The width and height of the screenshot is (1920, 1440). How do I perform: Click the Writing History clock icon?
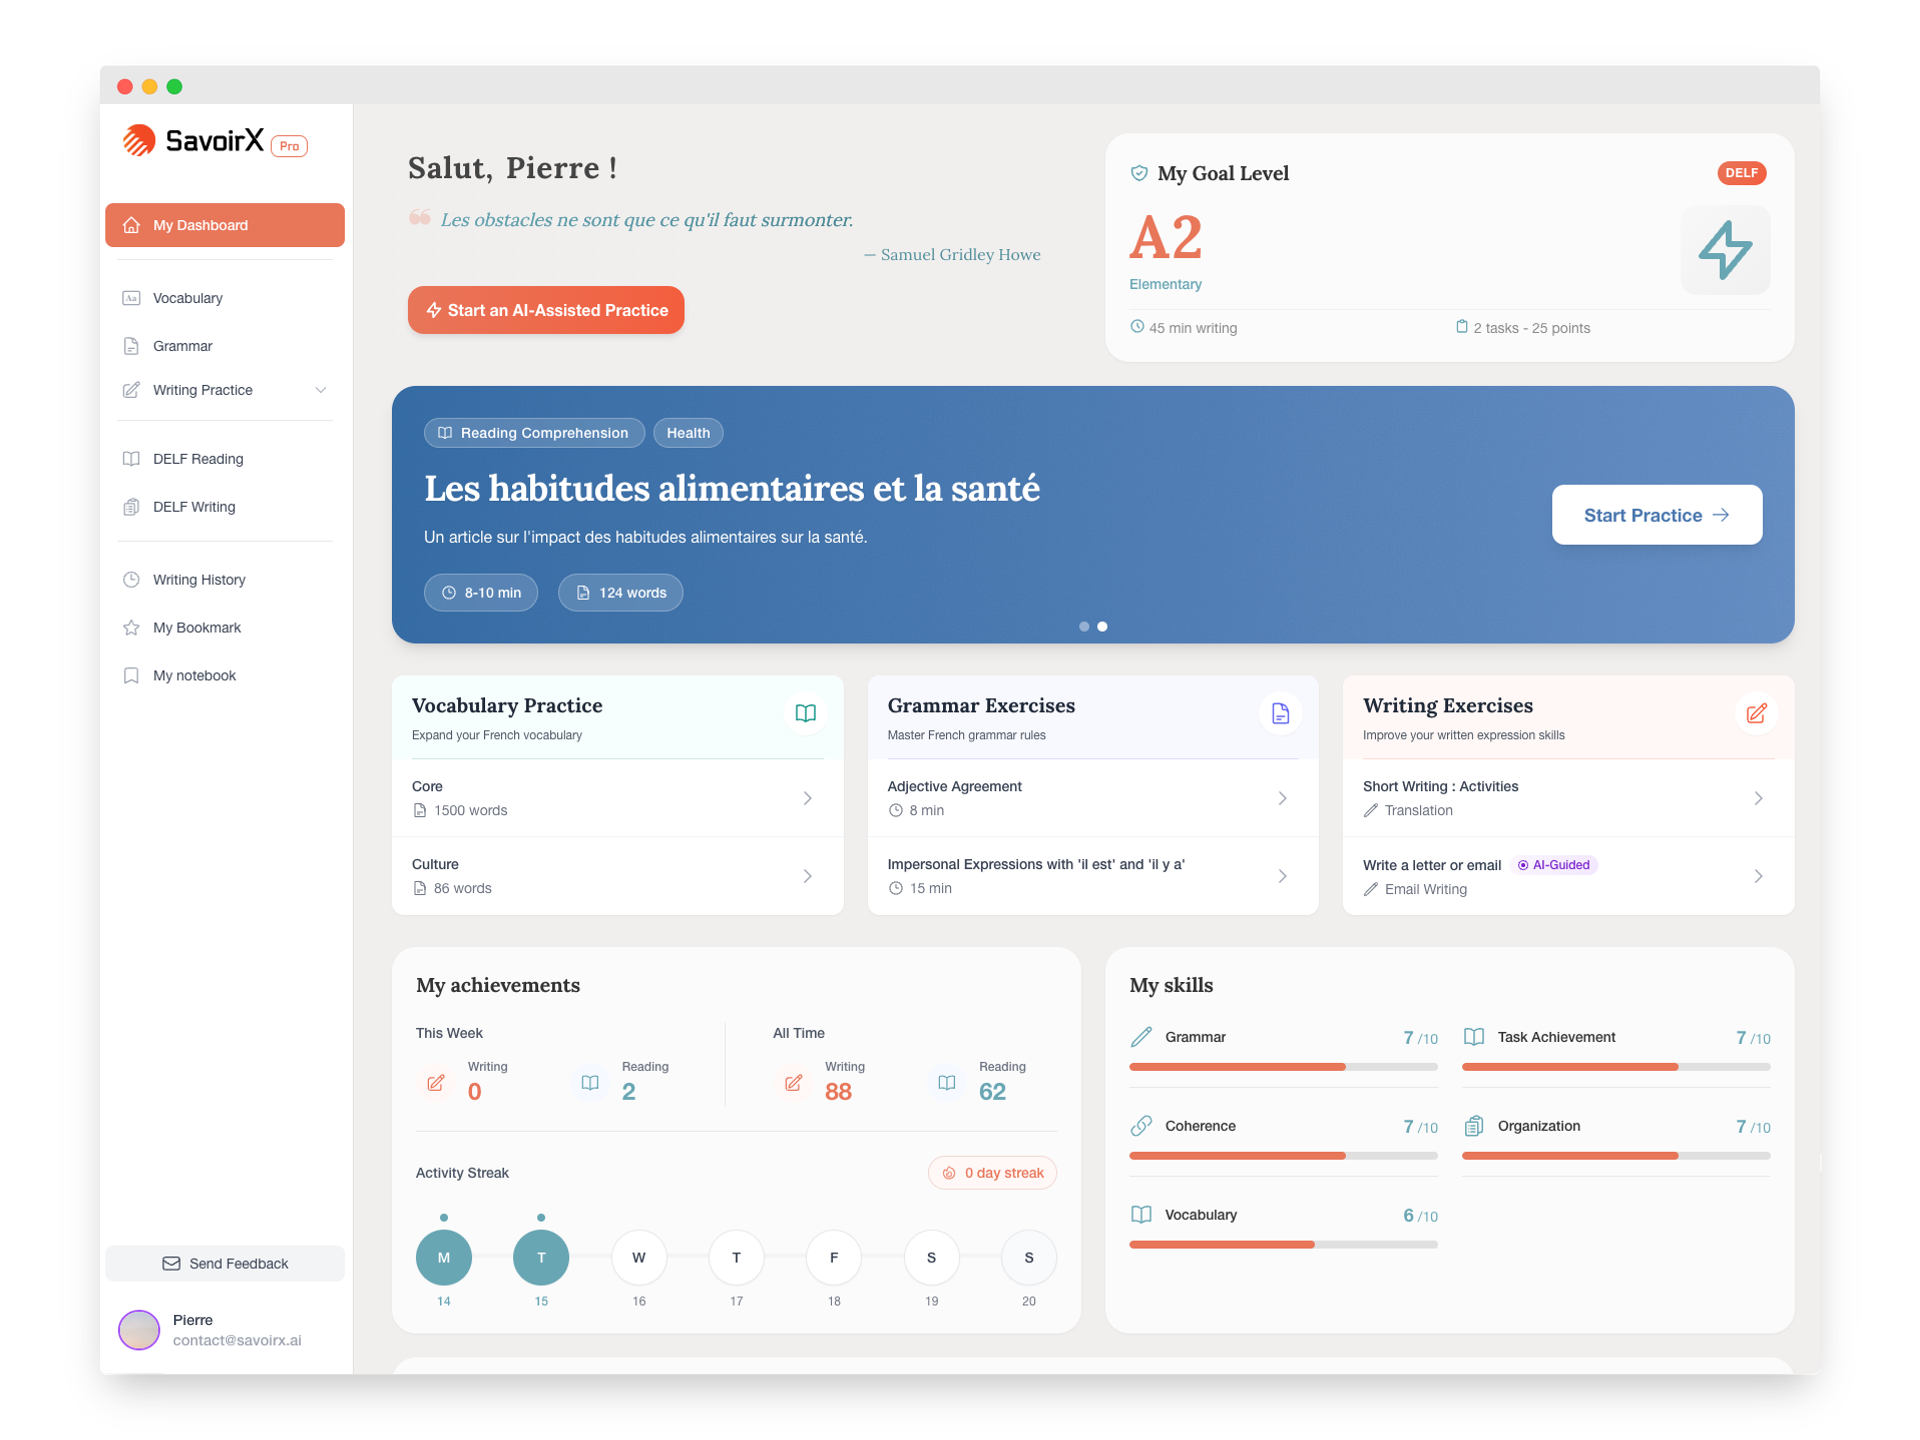(x=131, y=580)
